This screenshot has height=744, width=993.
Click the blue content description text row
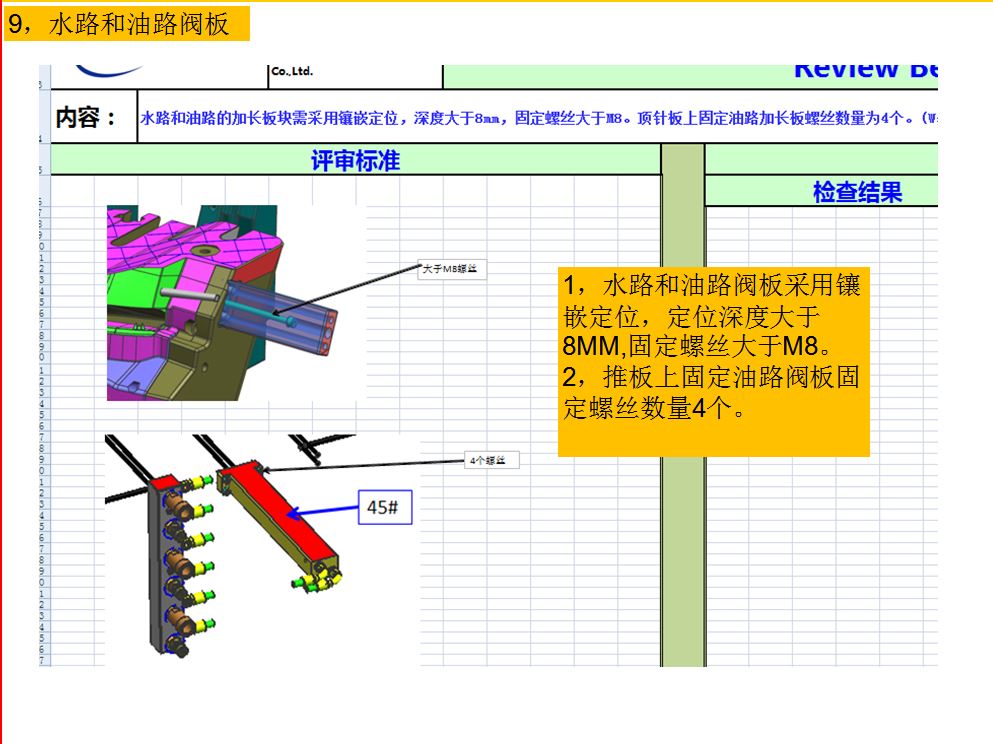[x=538, y=118]
